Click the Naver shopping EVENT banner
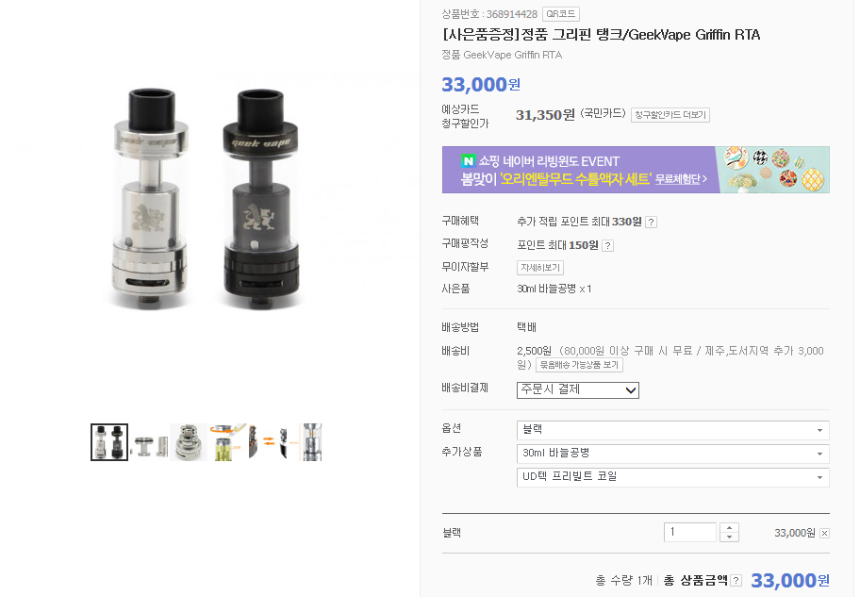Image resolution: width=860 pixels, height=597 pixels. [x=636, y=170]
